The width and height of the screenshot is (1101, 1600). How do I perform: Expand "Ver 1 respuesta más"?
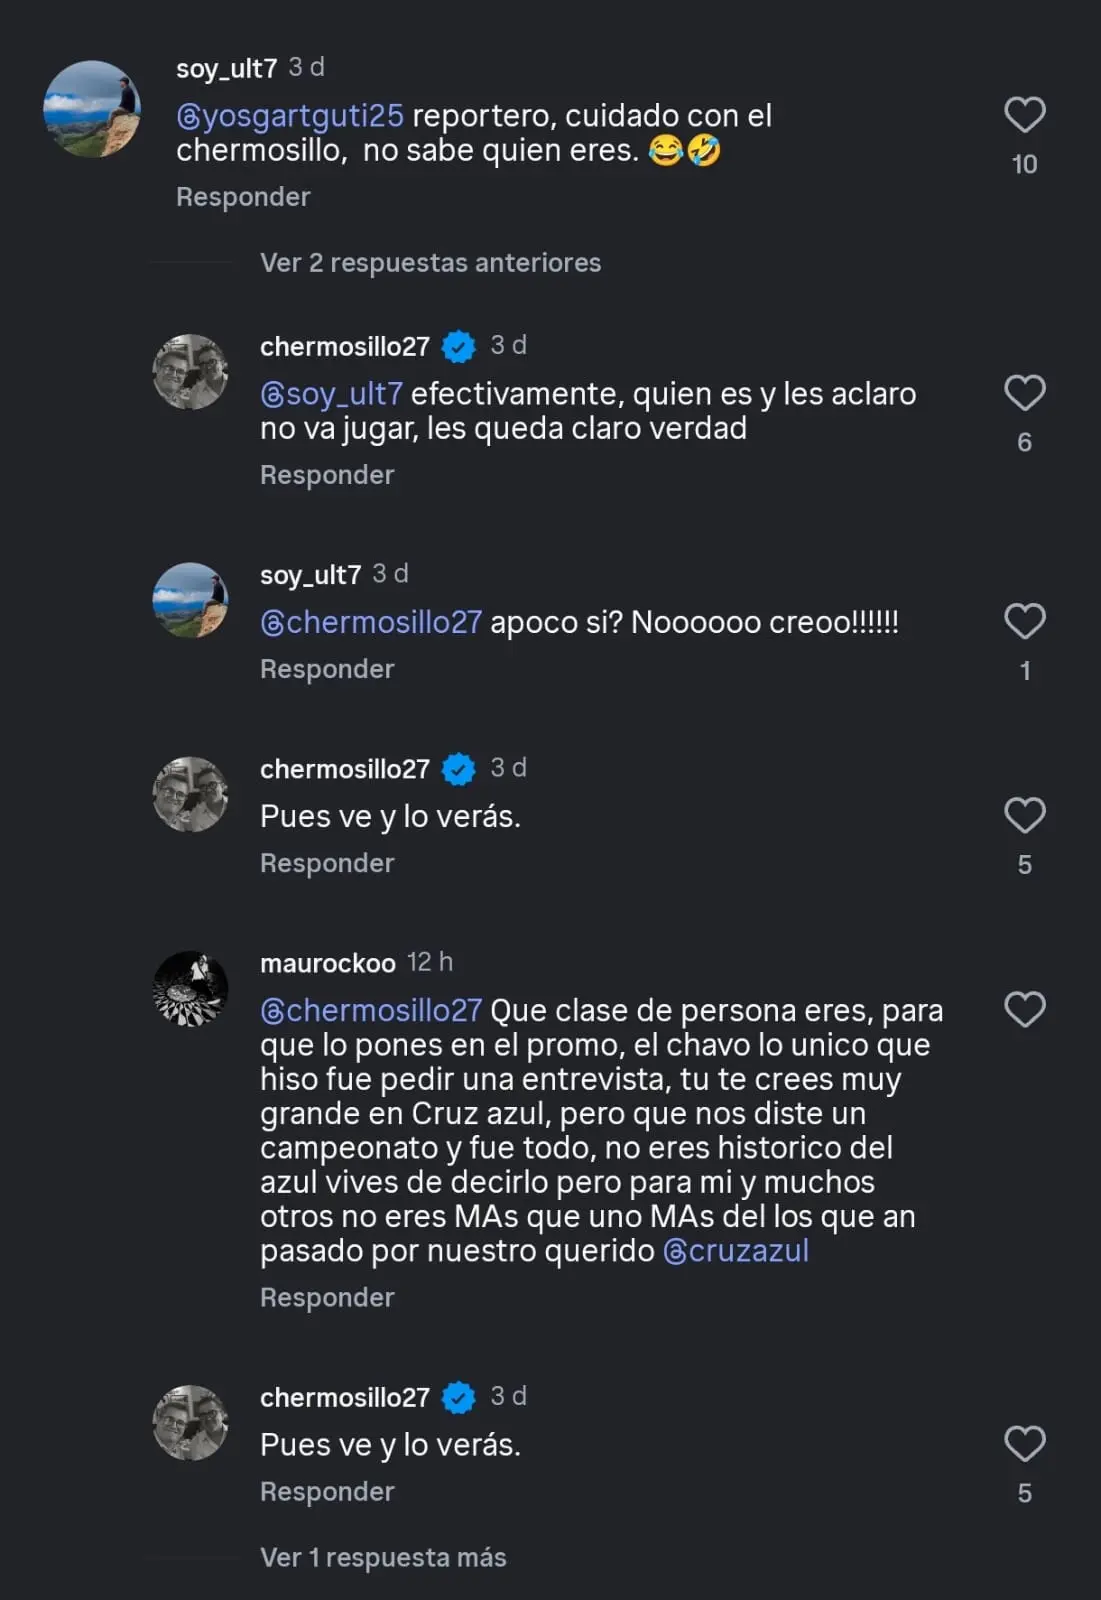coord(383,1557)
